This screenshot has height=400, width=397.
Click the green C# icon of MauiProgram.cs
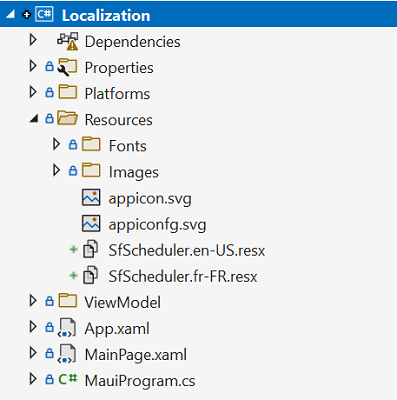coord(68,379)
